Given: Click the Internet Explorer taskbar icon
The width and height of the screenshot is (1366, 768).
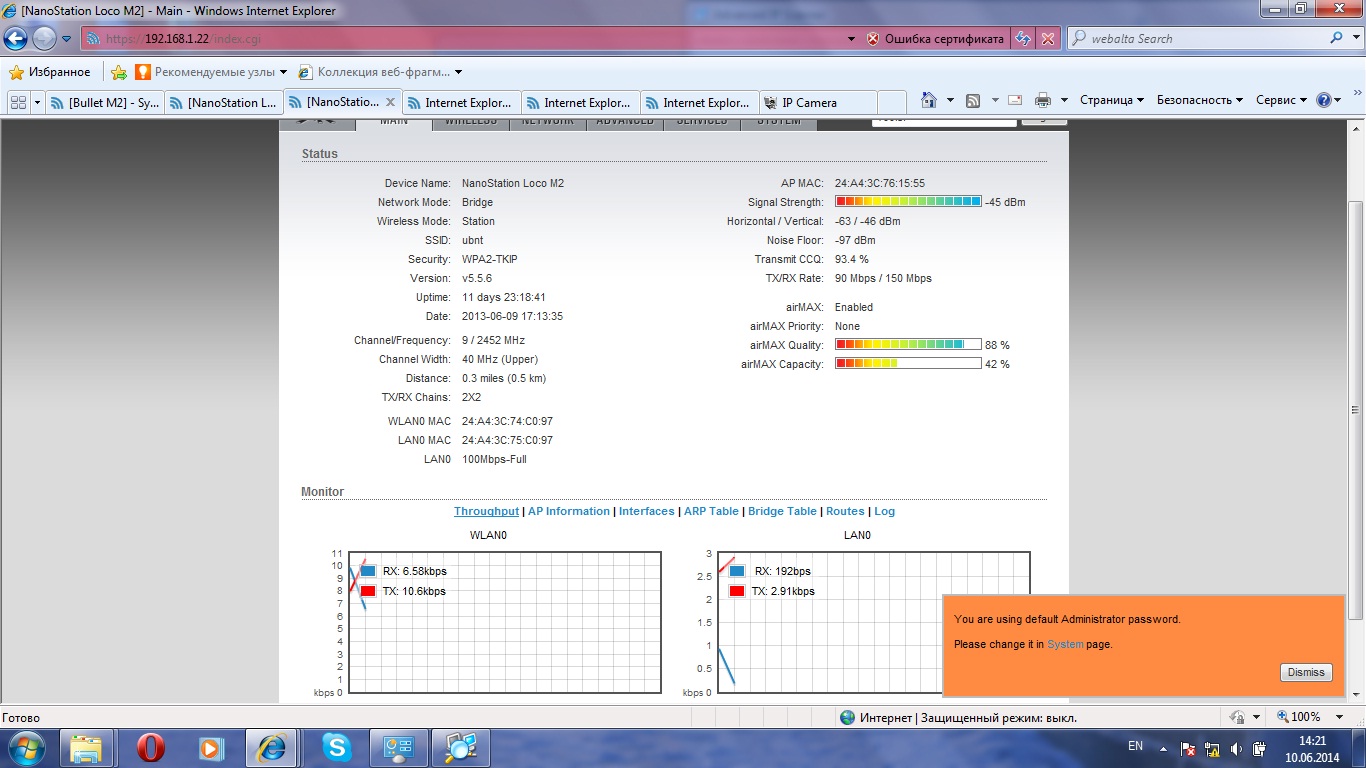Looking at the screenshot, I should coord(272,748).
